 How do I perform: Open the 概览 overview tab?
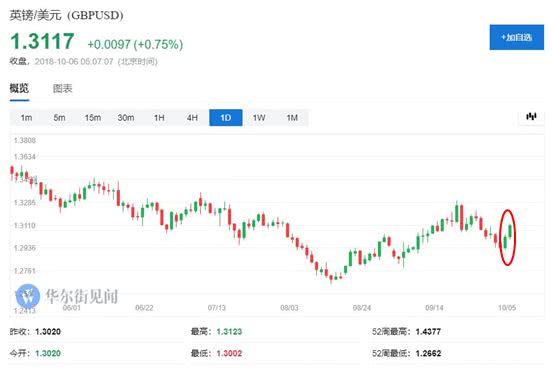pyautogui.click(x=19, y=88)
